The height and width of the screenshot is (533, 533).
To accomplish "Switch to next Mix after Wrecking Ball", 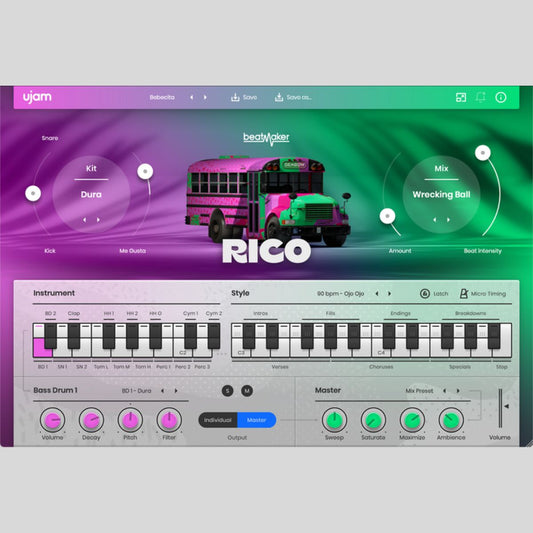I will (x=448, y=220).
